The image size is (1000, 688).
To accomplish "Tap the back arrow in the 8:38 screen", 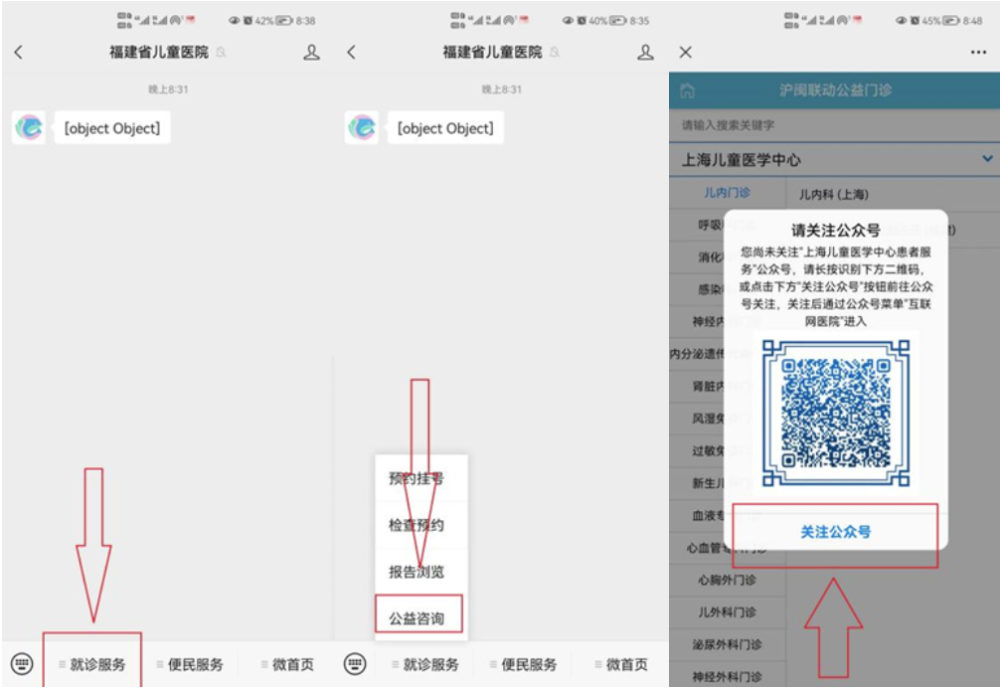I will coord(18,52).
